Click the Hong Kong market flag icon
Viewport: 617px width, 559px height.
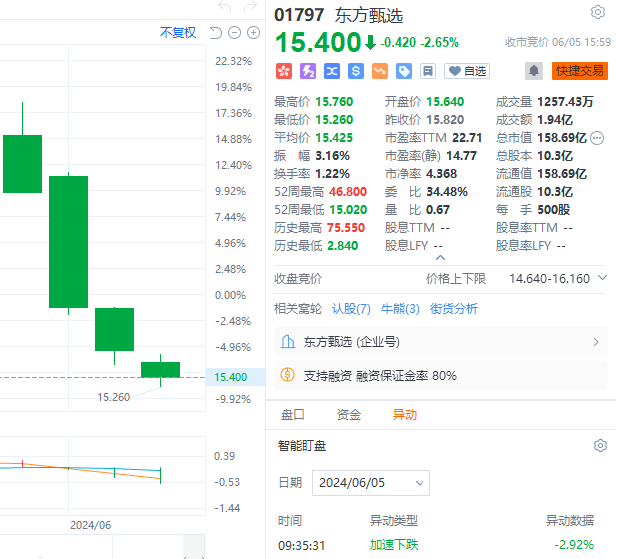pyautogui.click(x=284, y=71)
